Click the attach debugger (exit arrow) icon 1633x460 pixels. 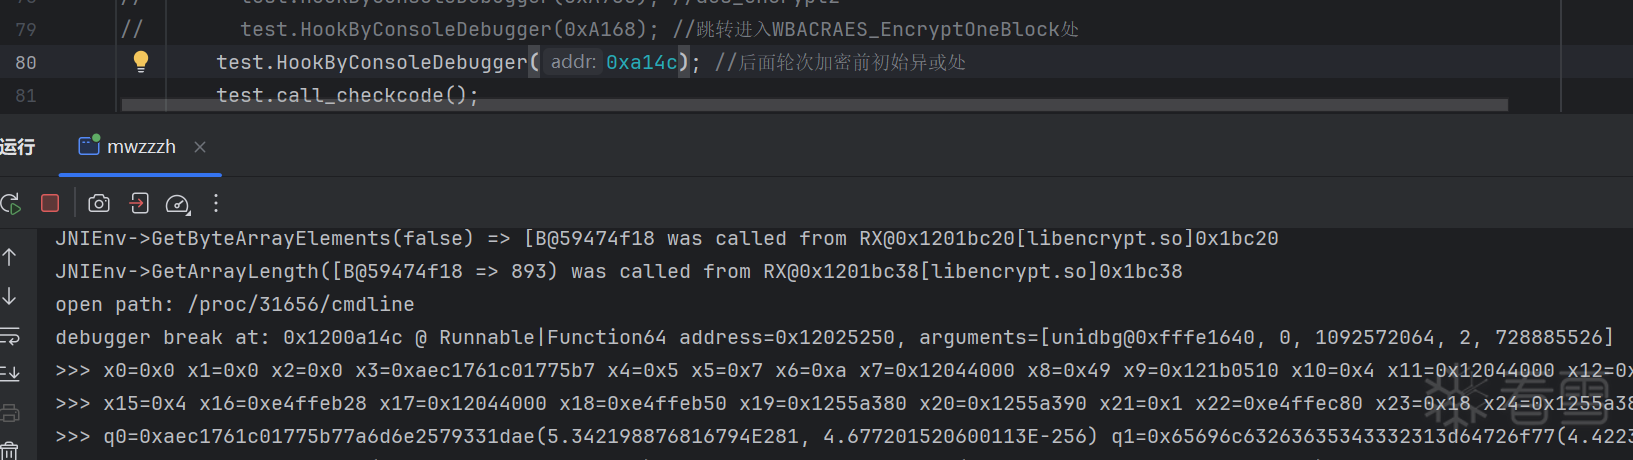pos(139,204)
